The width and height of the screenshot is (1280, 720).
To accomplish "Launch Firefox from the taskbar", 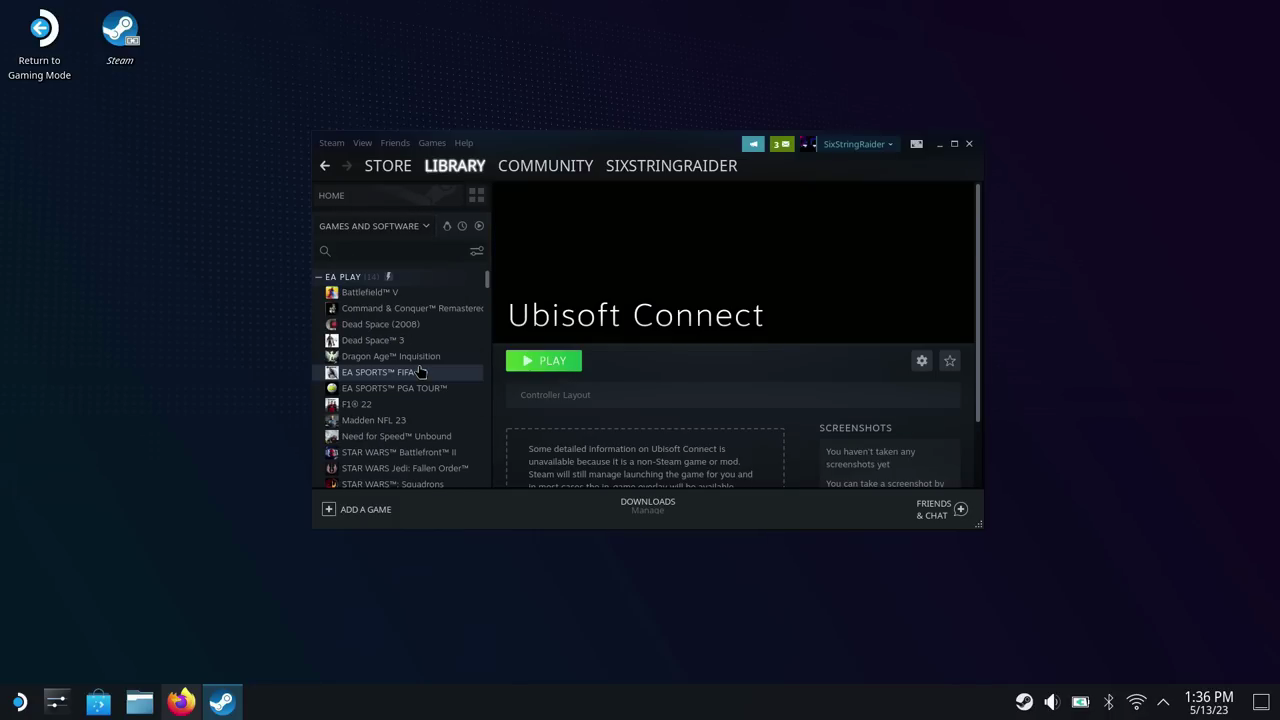I will tap(181, 702).
